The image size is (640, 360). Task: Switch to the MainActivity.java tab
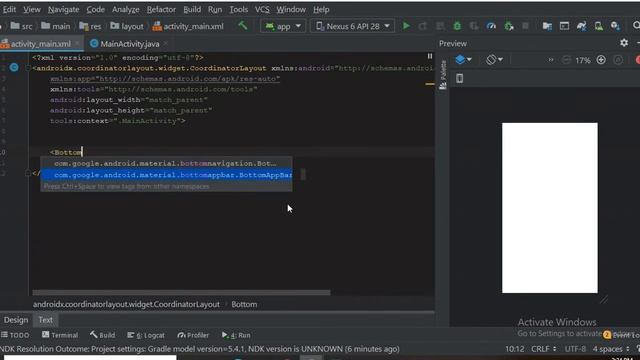(130, 44)
